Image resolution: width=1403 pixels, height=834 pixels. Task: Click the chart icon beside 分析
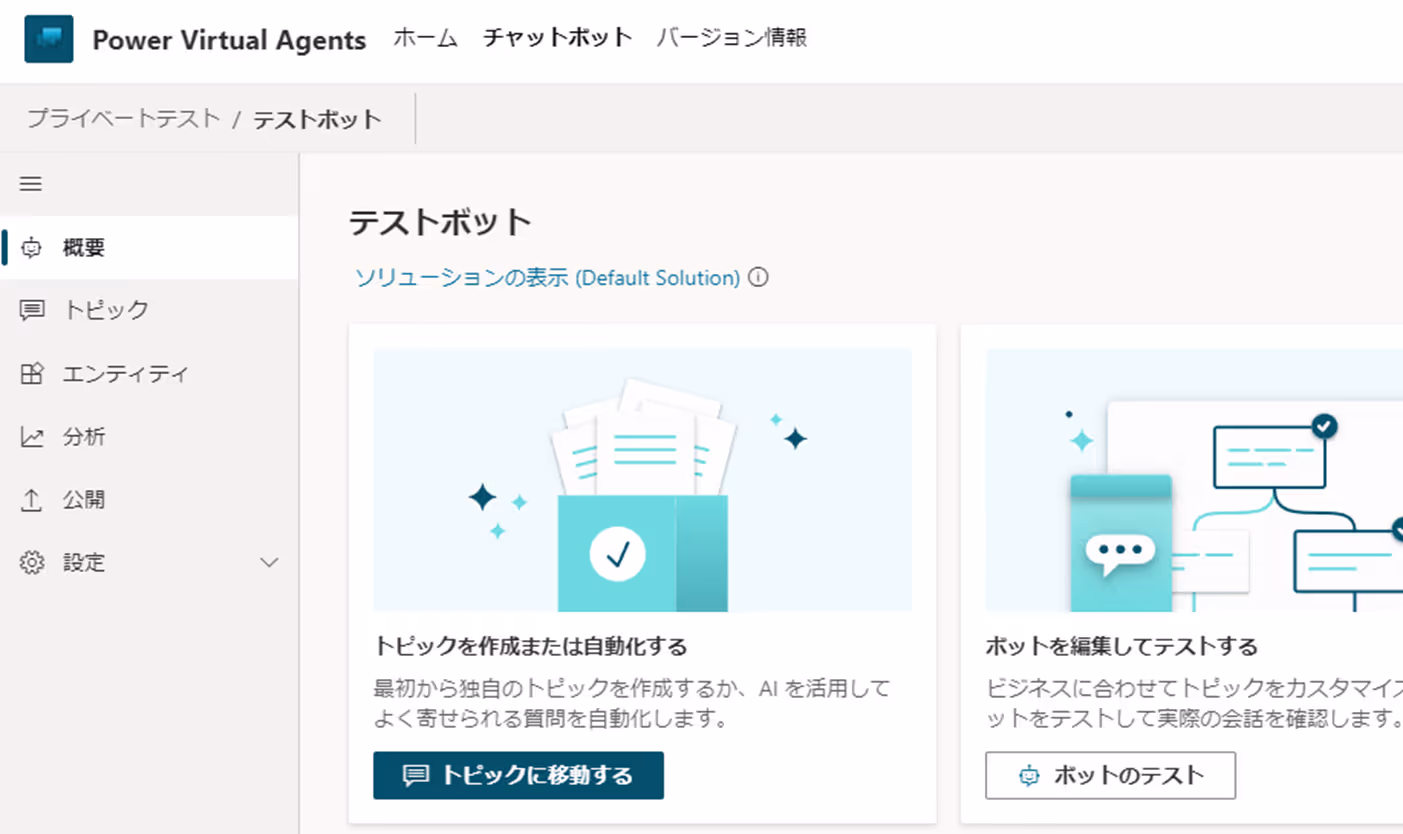32,437
